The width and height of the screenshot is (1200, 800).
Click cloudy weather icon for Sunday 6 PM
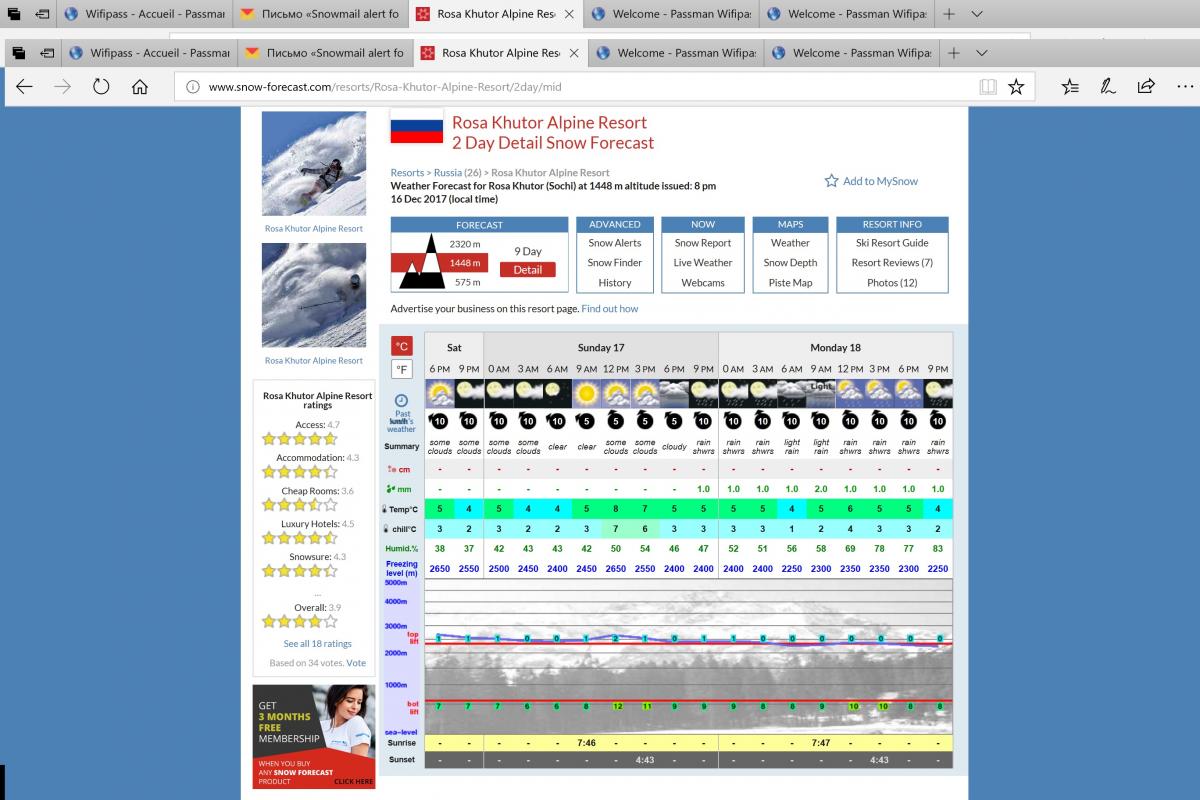(674, 393)
